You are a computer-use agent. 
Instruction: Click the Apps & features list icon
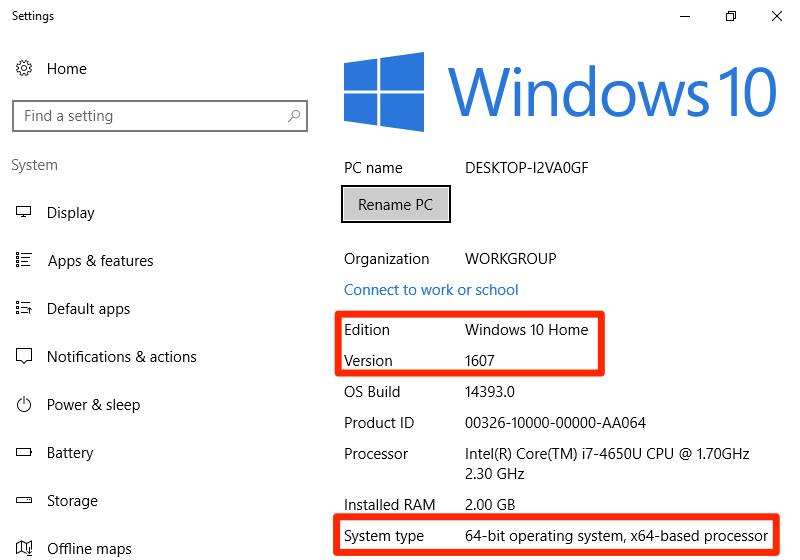click(x=23, y=260)
